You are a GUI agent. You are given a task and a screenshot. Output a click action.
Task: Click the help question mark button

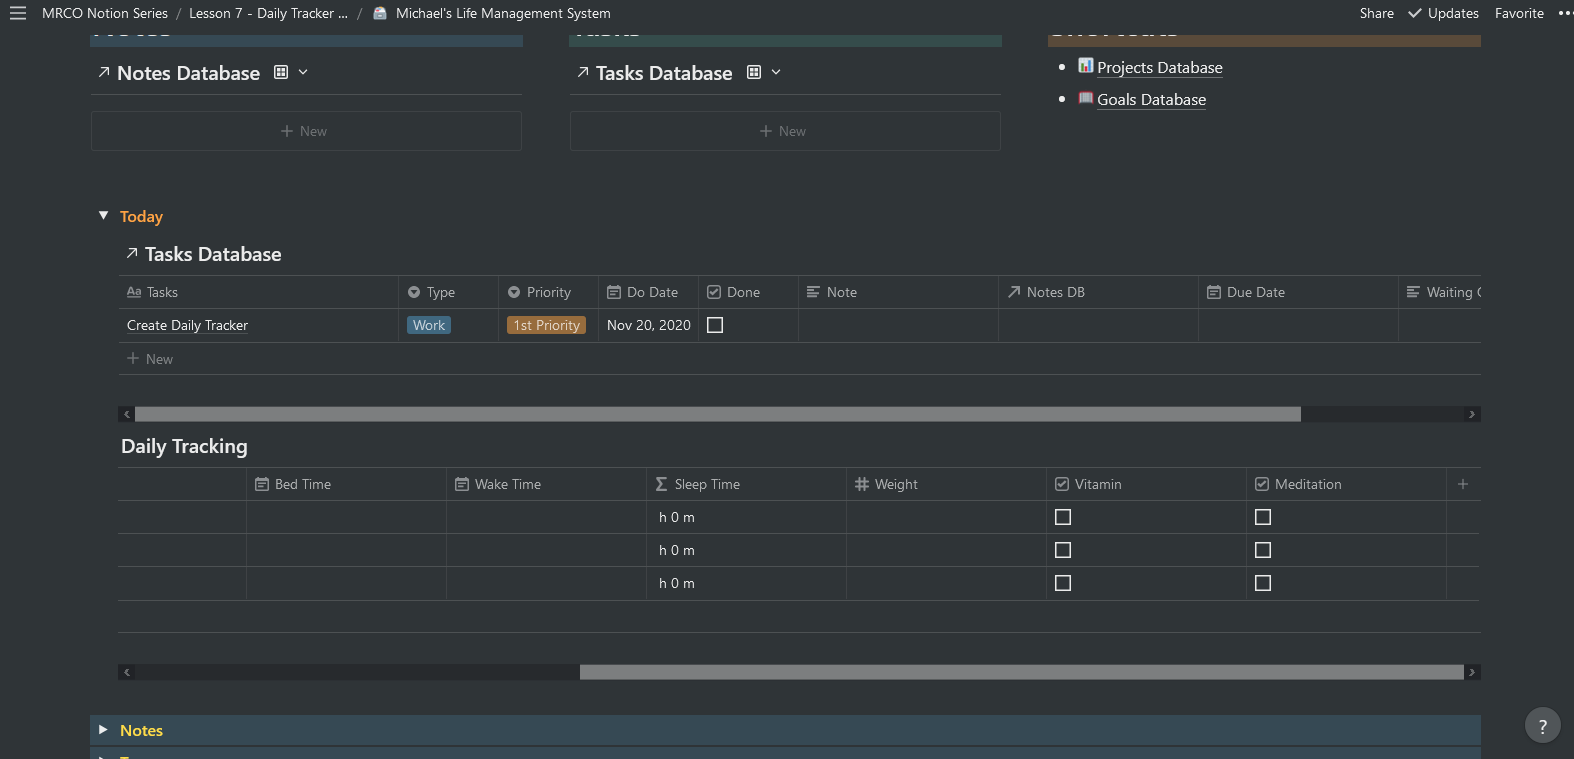tap(1542, 726)
